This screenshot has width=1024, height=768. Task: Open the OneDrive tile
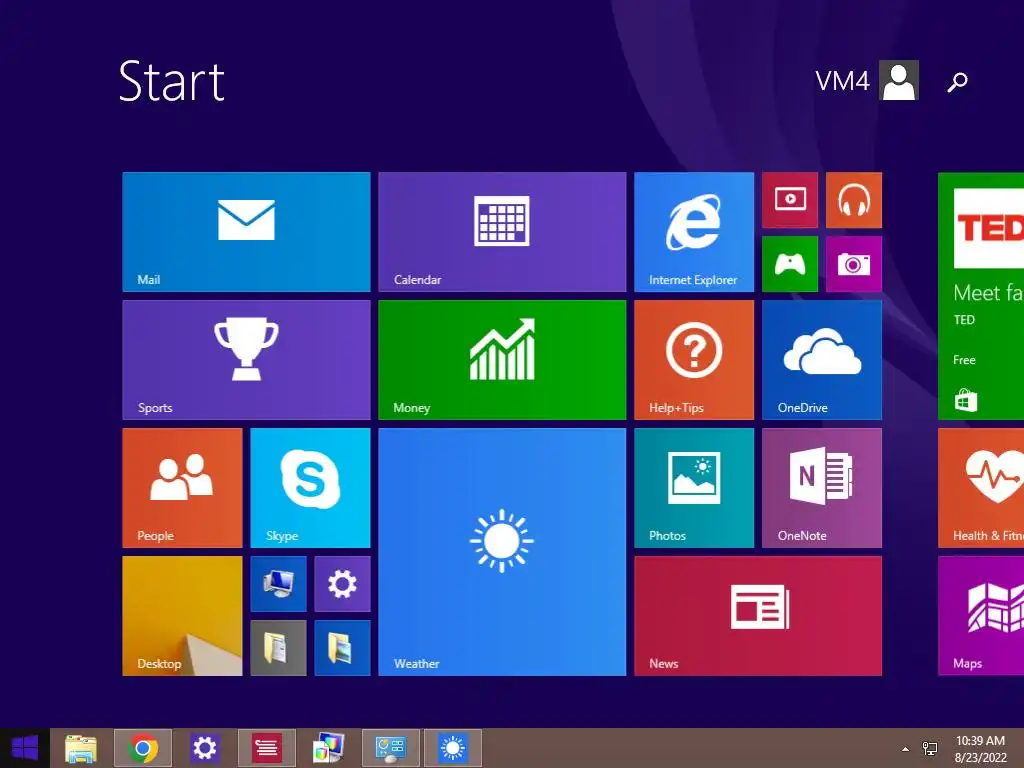pyautogui.click(x=822, y=360)
